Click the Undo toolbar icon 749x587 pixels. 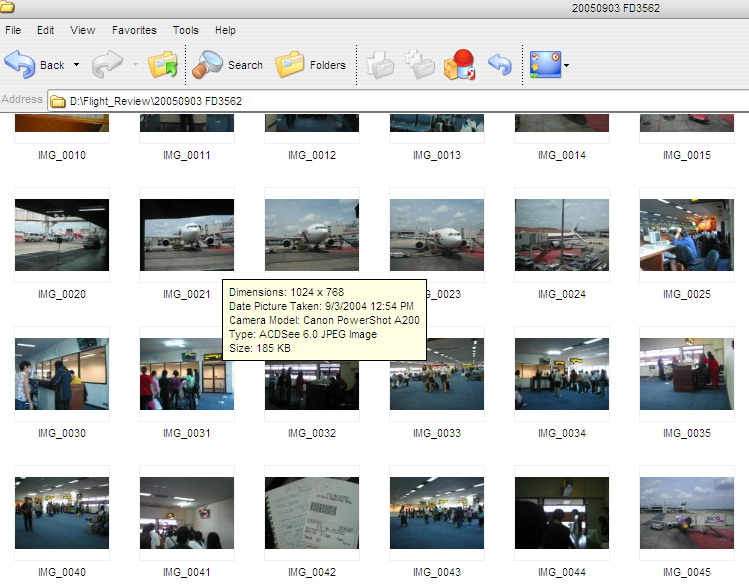point(500,64)
